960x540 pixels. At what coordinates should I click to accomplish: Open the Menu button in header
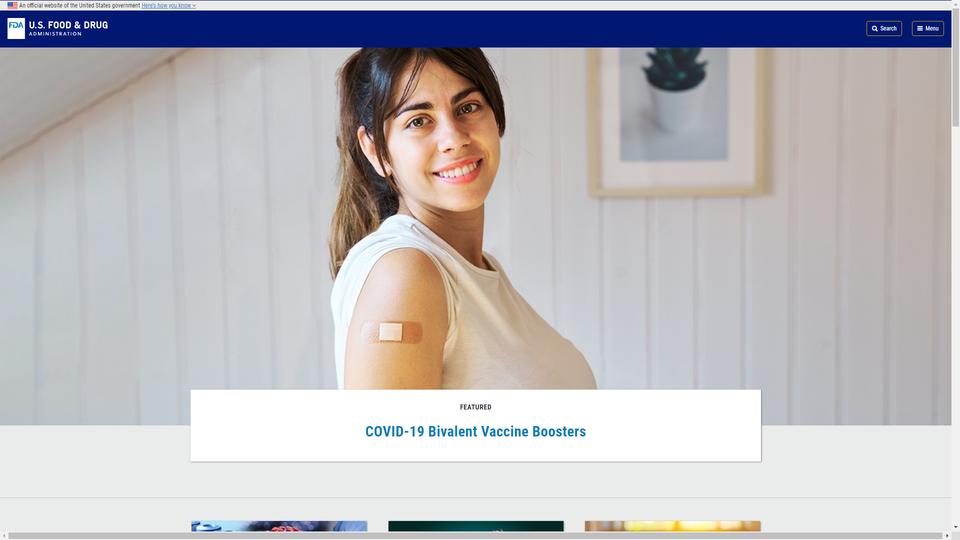click(x=928, y=29)
